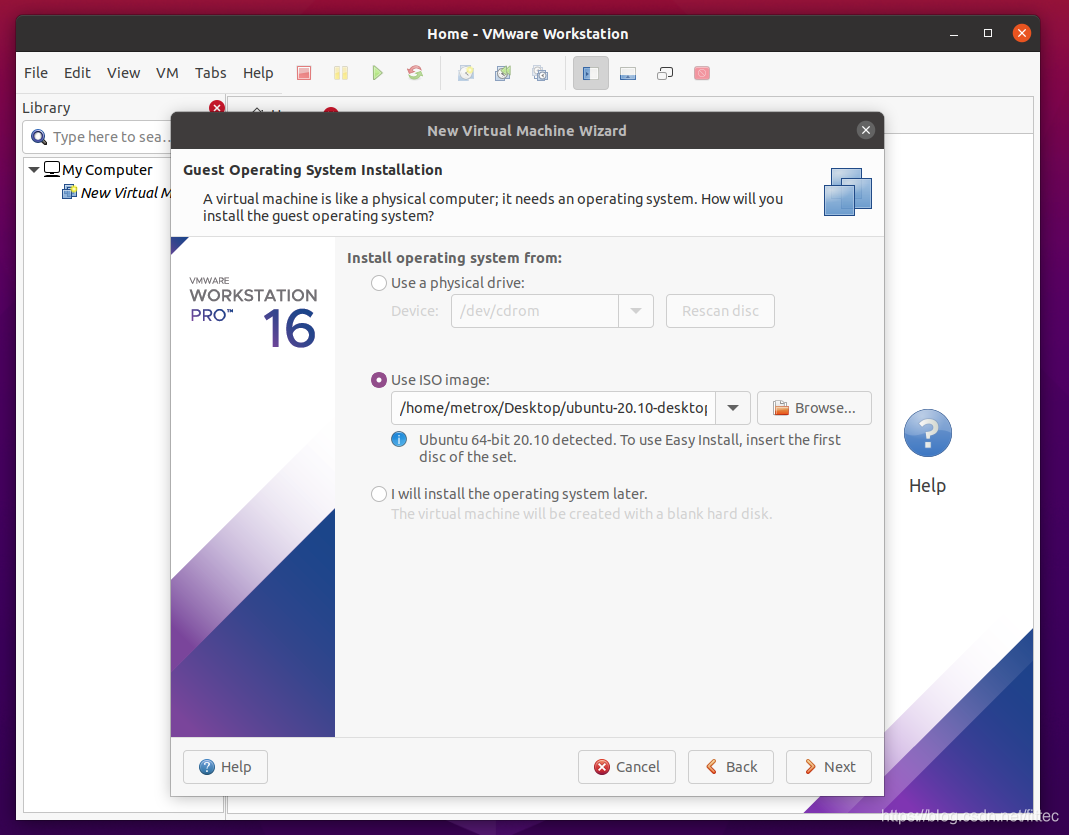Click the Cancel button
The image size is (1069, 835).
(627, 767)
